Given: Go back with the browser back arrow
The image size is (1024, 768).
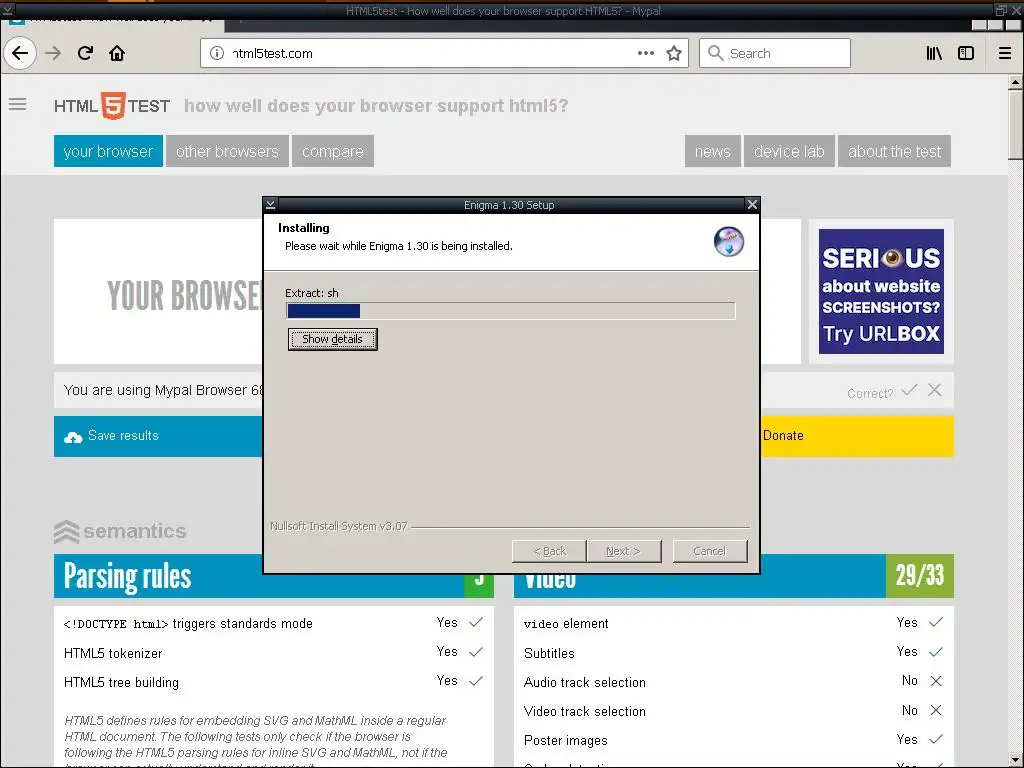Looking at the screenshot, I should tap(20, 53).
